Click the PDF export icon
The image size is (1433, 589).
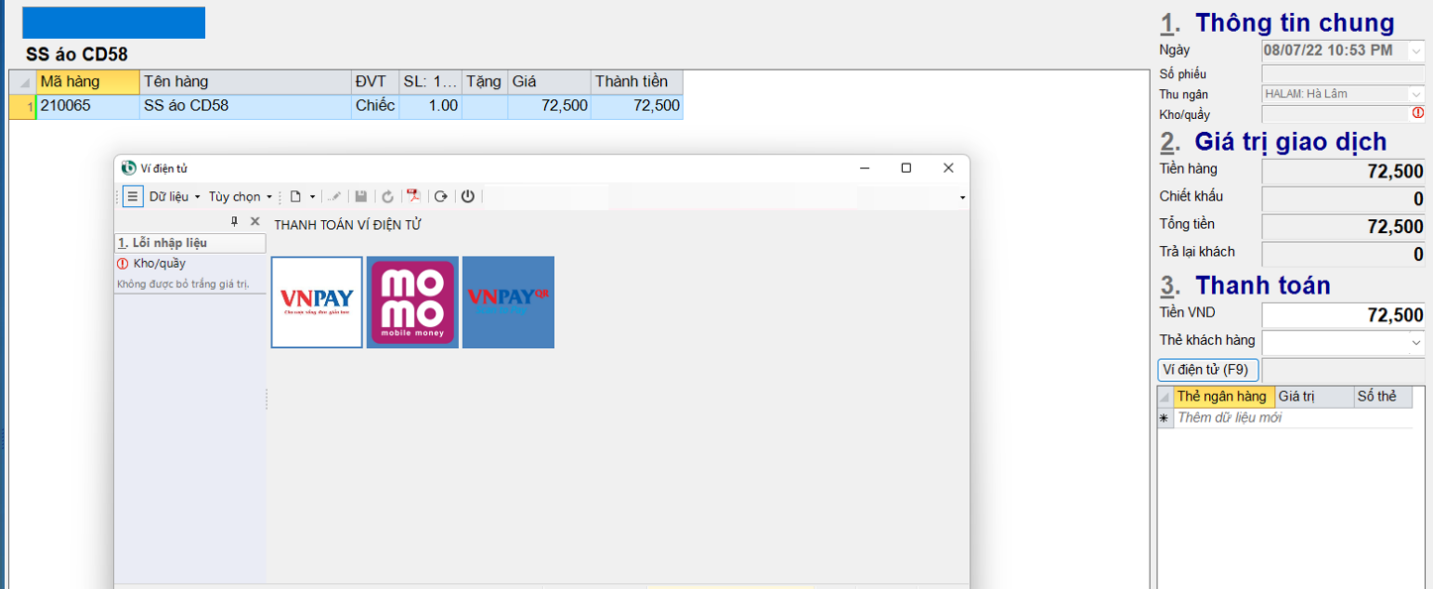[x=413, y=197]
